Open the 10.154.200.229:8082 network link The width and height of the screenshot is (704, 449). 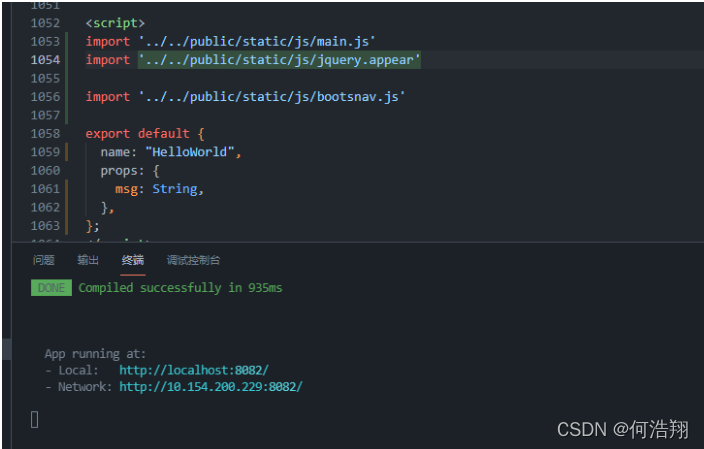211,387
